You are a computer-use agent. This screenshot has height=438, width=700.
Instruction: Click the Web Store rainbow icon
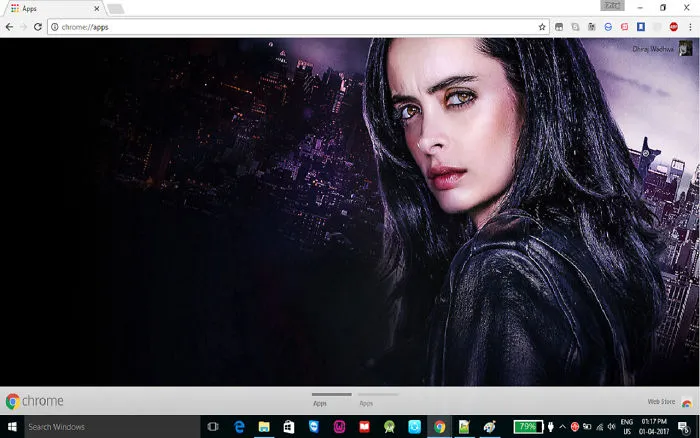click(x=687, y=403)
